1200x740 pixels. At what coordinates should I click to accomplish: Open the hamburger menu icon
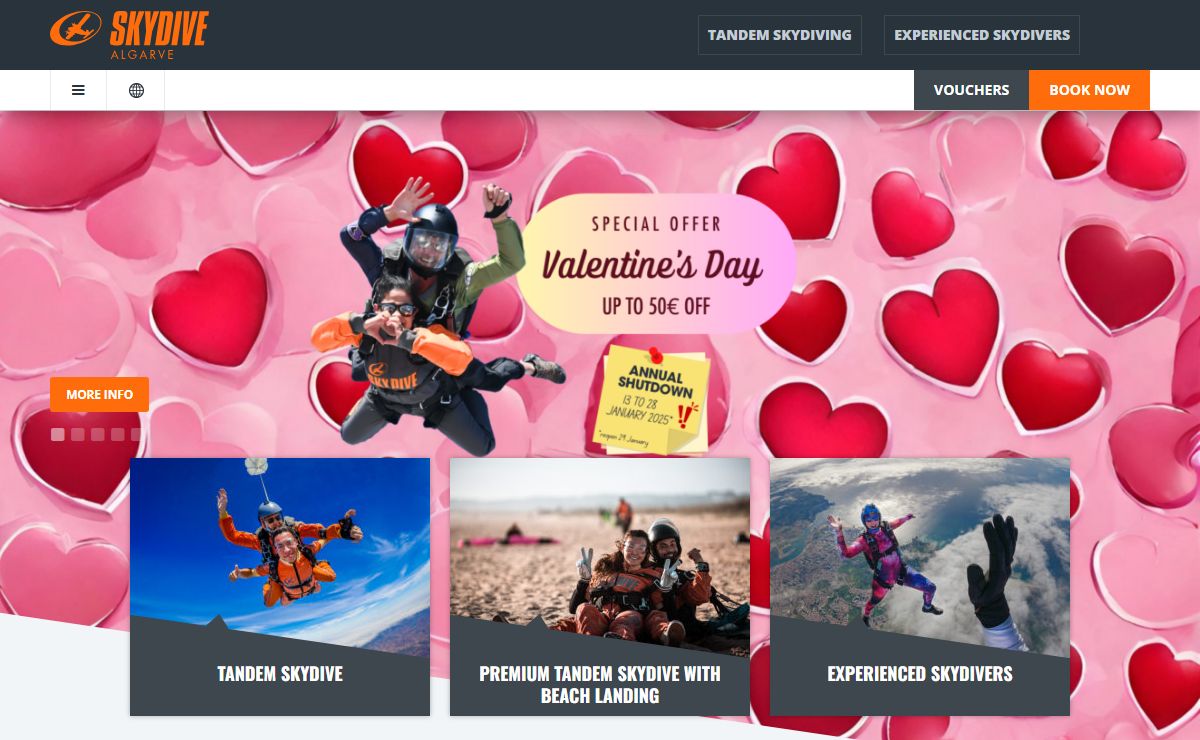click(78, 90)
